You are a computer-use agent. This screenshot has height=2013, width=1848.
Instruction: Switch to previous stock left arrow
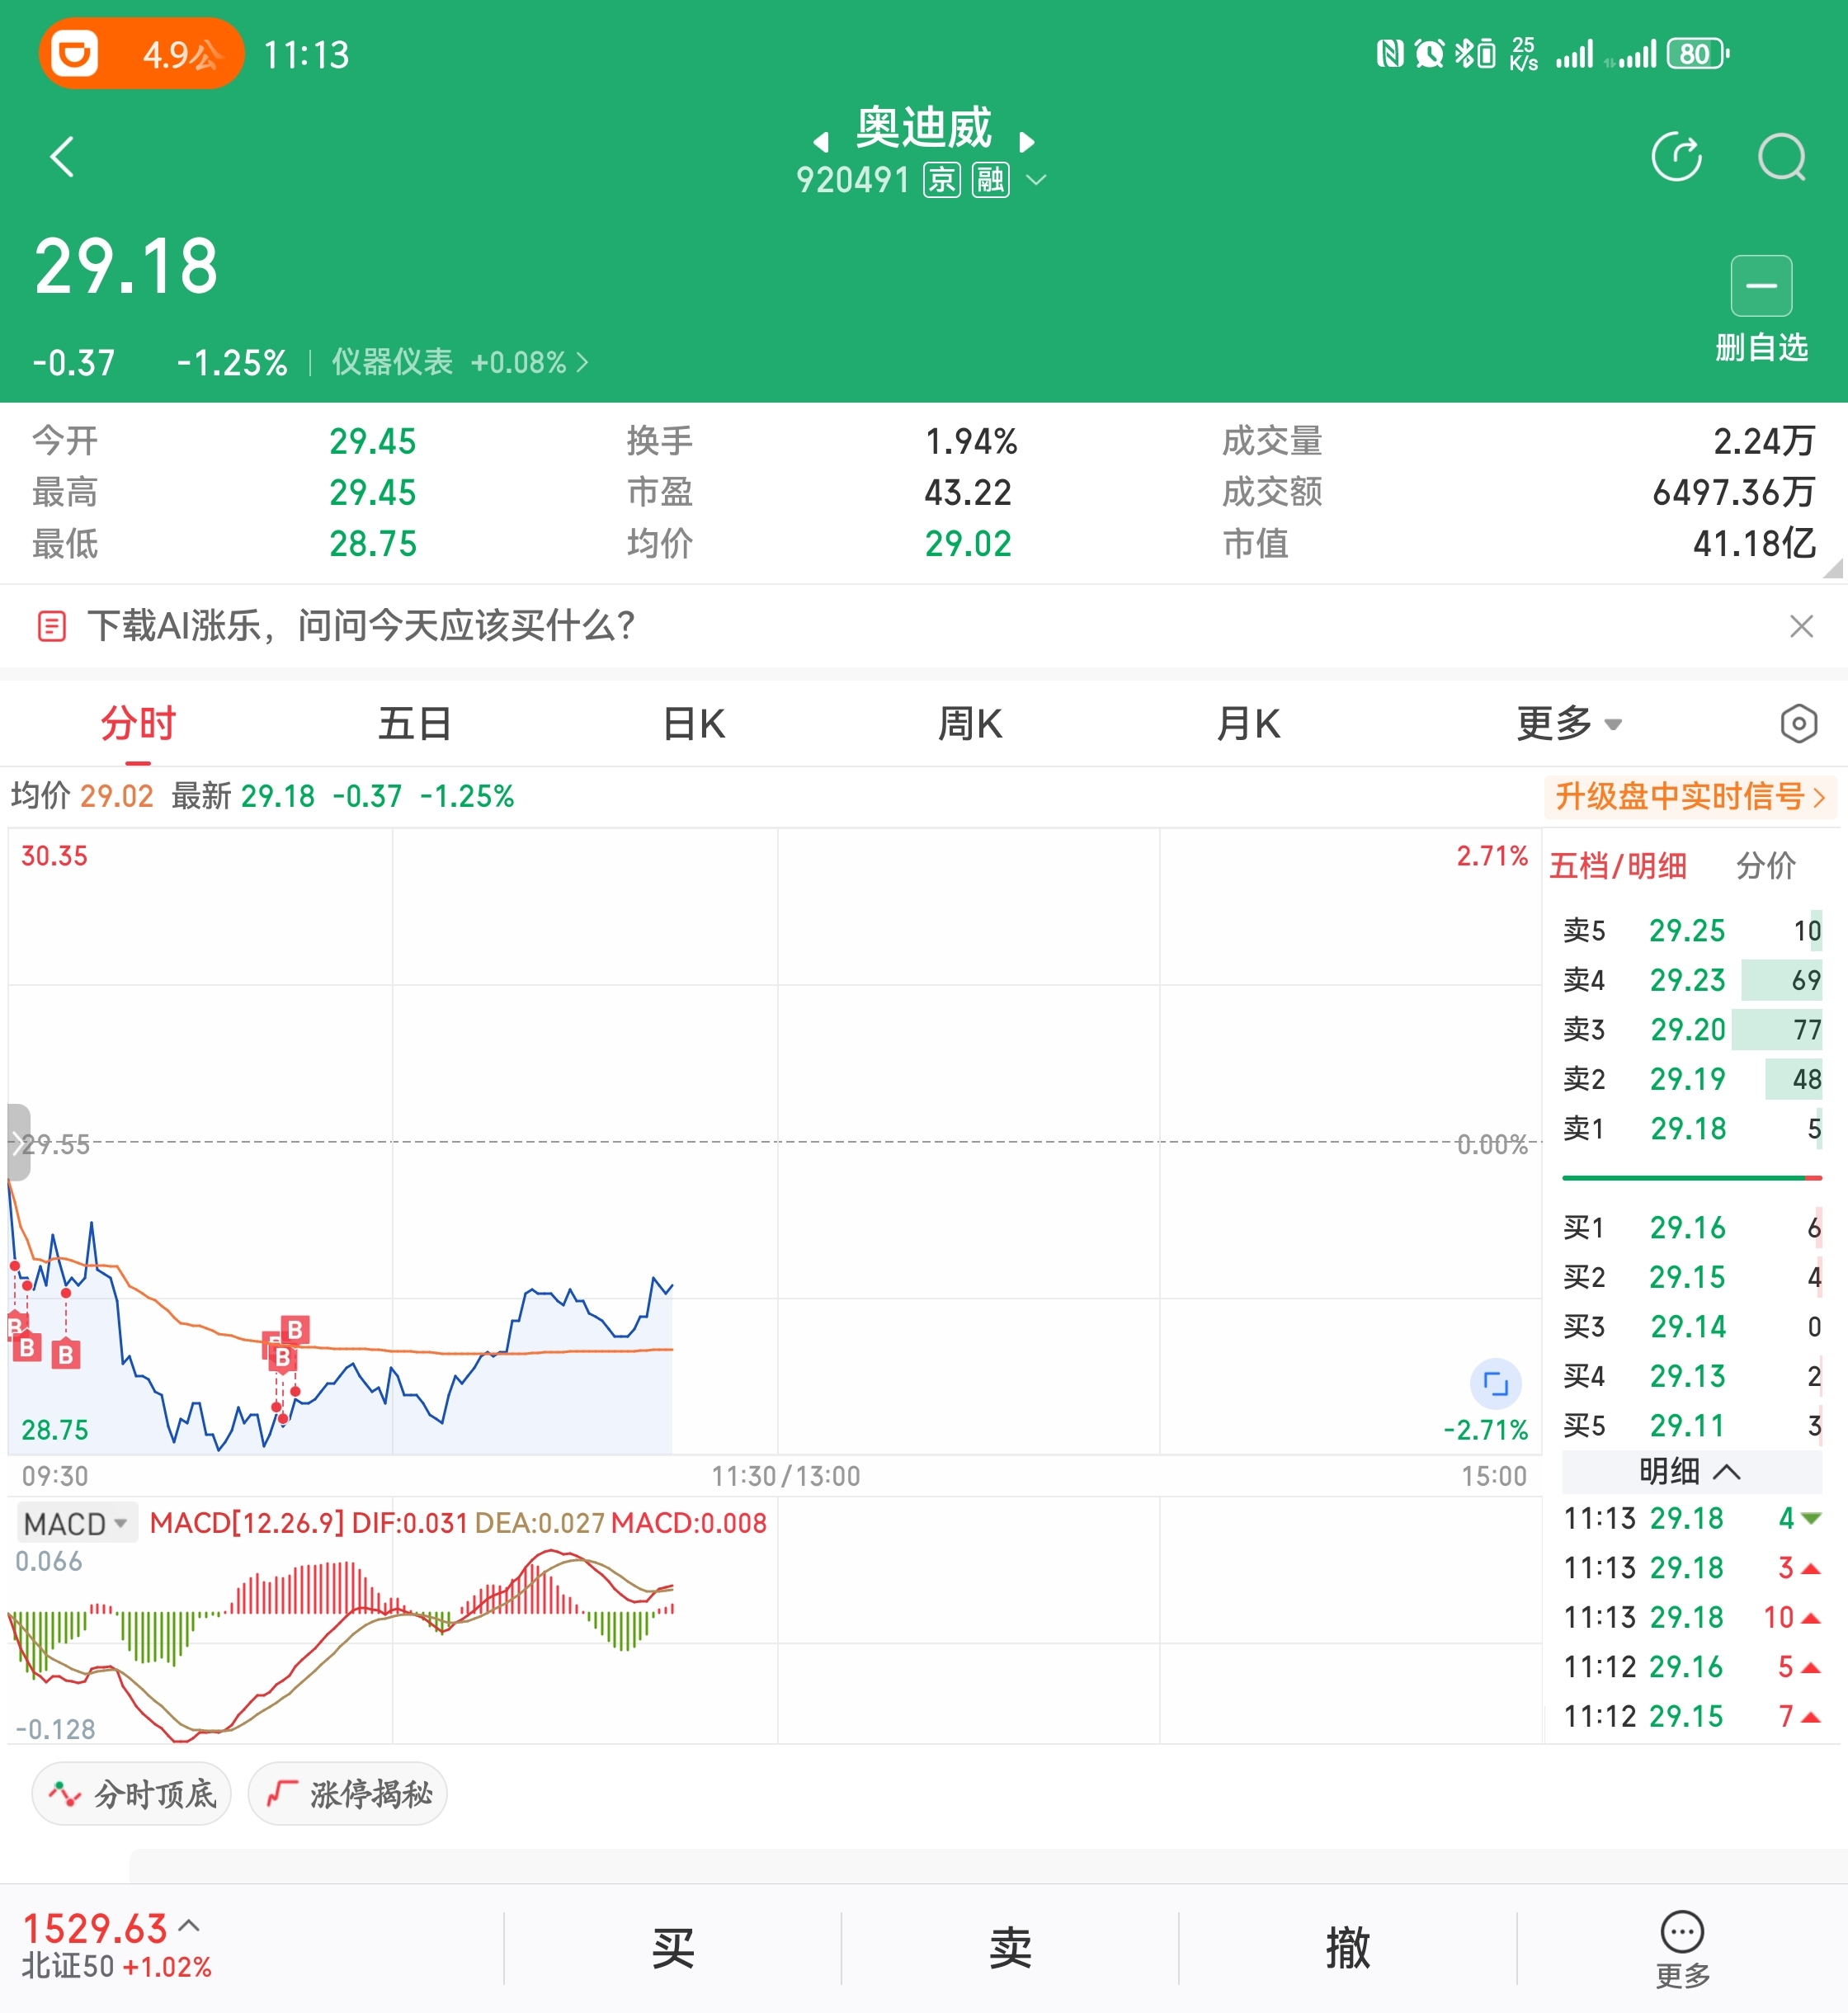click(821, 142)
